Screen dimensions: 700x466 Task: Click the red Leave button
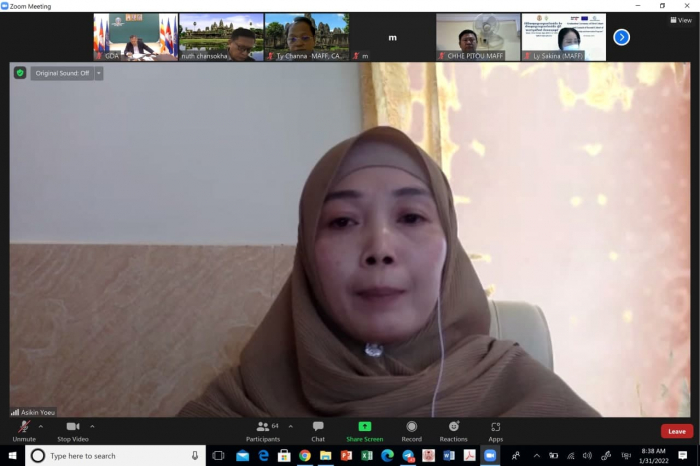(676, 431)
